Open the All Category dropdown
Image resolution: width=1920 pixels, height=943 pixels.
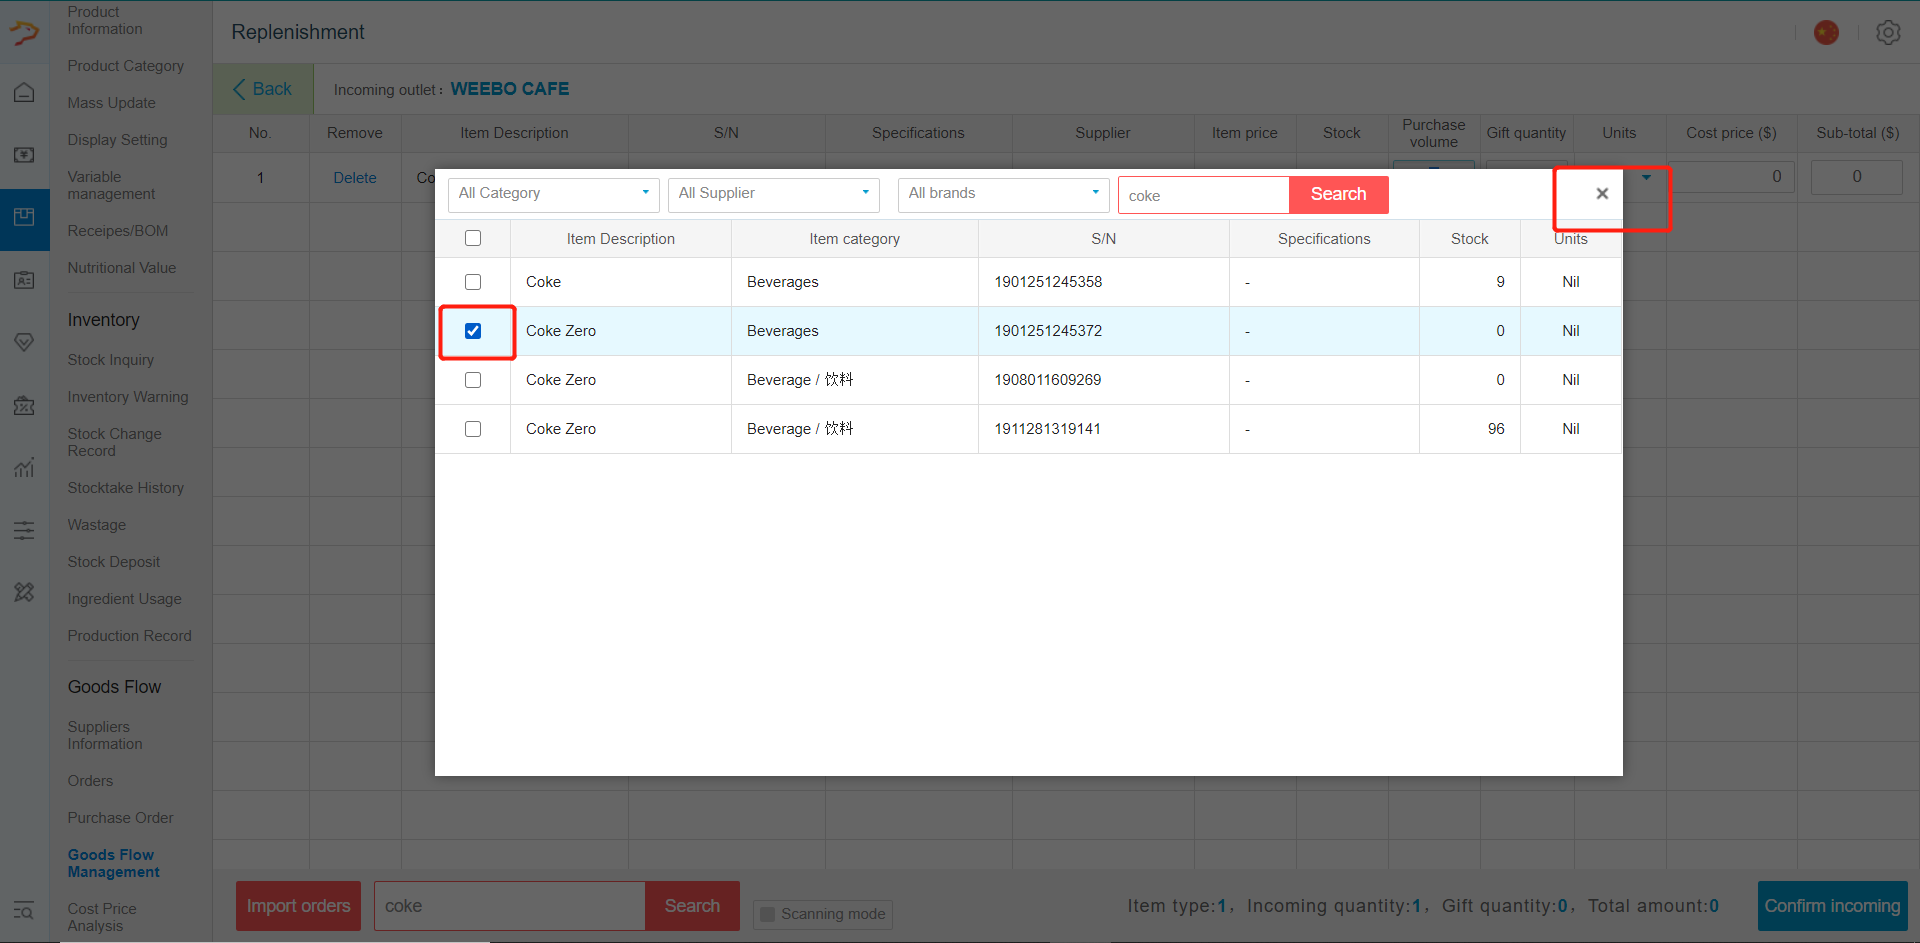(x=554, y=194)
